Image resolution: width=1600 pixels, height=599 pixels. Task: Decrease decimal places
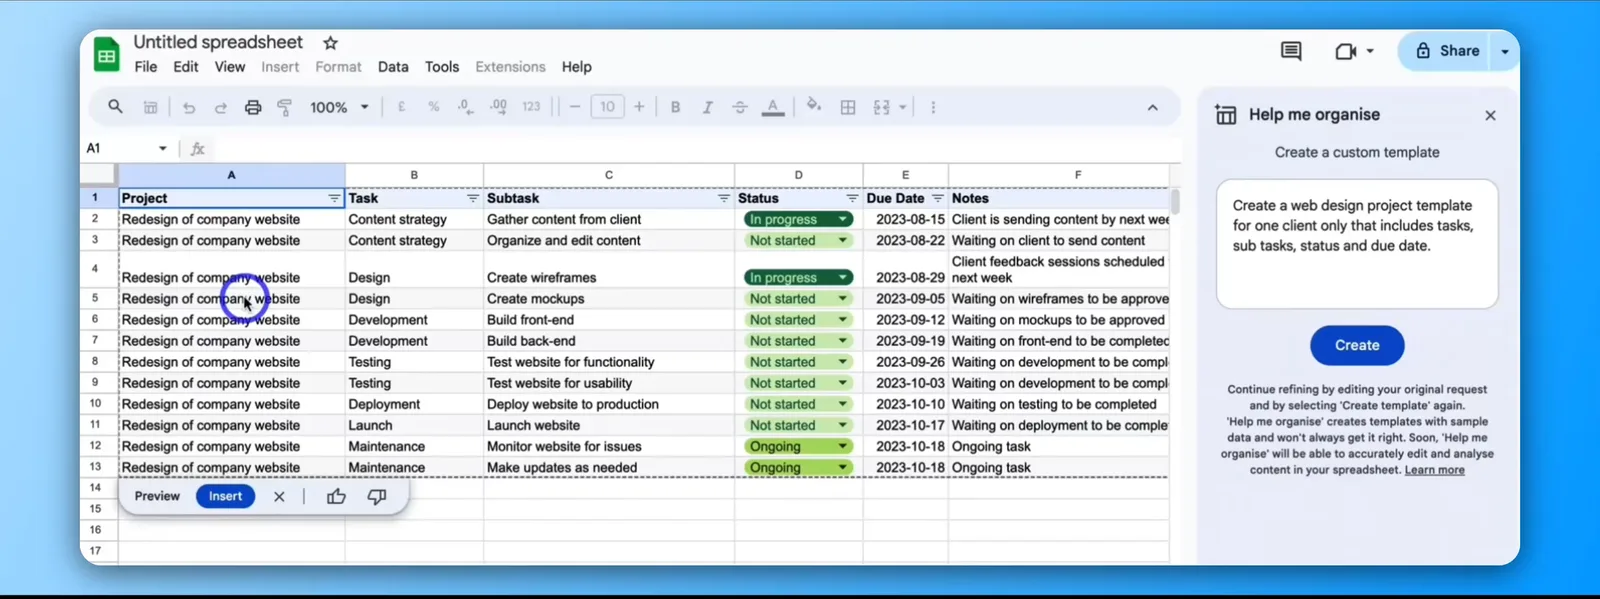pyautogui.click(x=465, y=107)
